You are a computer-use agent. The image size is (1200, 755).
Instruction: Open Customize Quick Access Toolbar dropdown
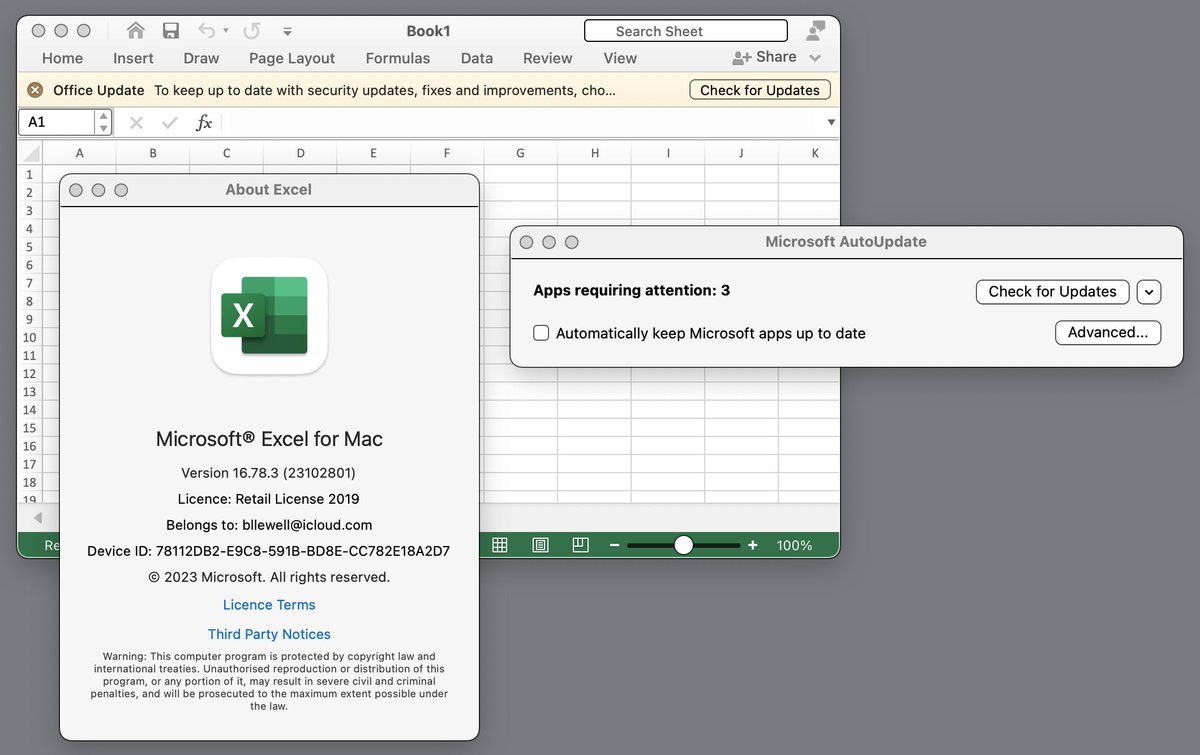(288, 31)
